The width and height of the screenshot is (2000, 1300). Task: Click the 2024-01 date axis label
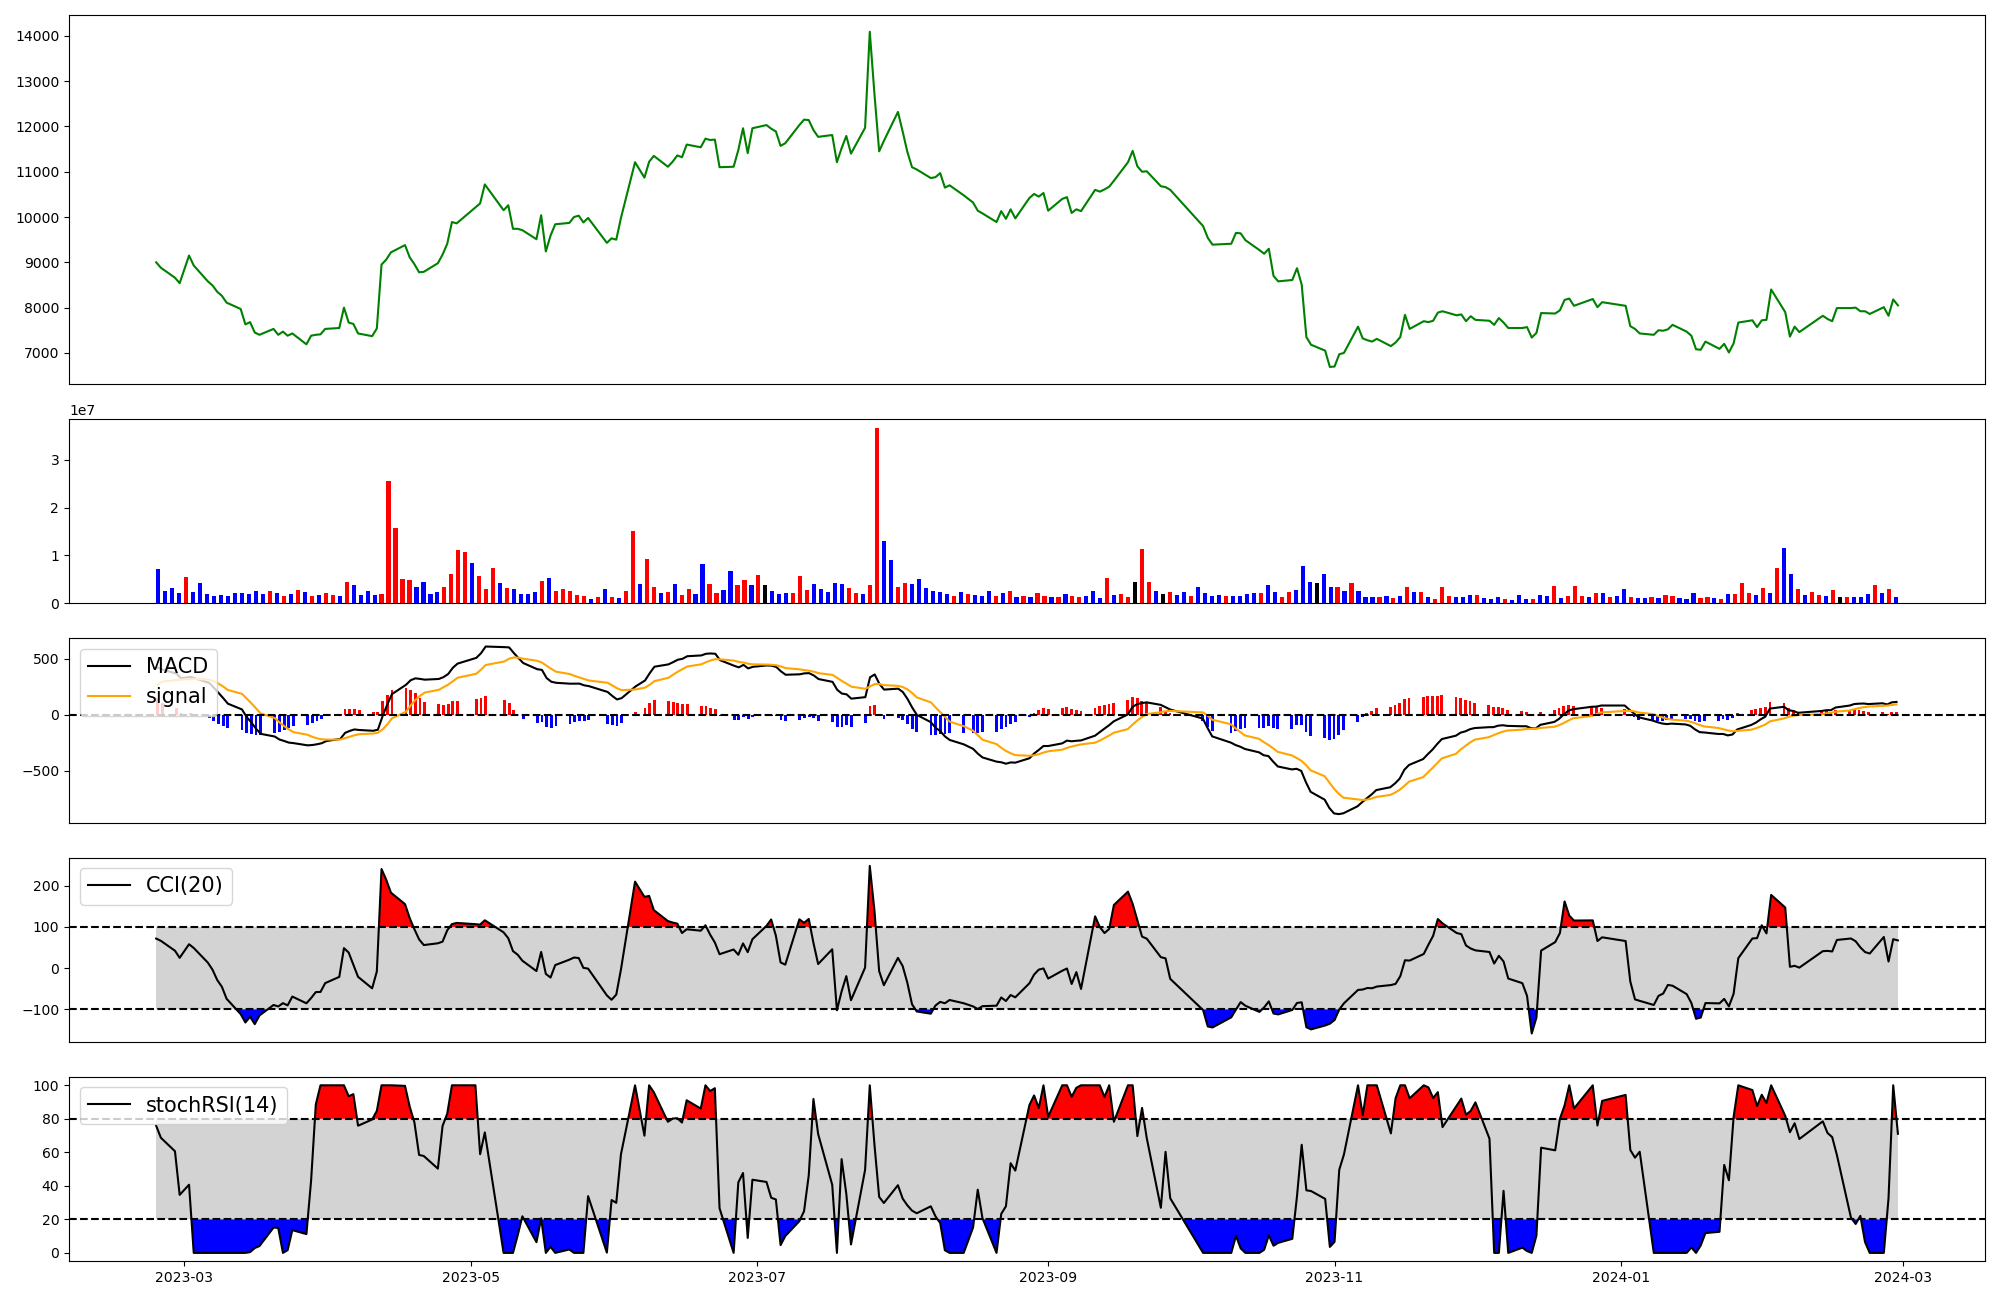pyautogui.click(x=1620, y=1277)
